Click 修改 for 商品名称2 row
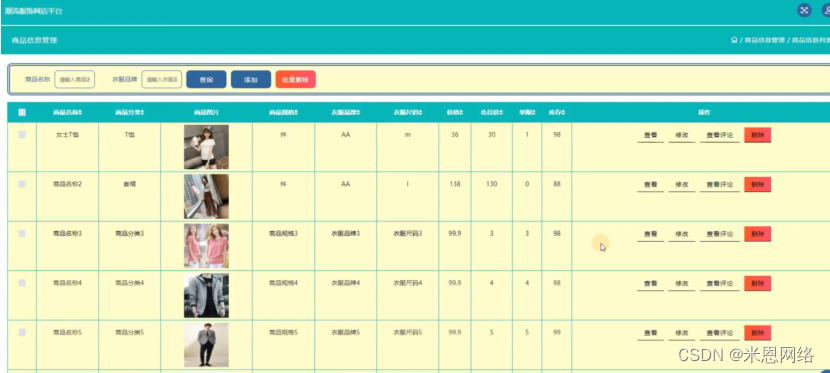The height and width of the screenshot is (373, 830). pyautogui.click(x=682, y=185)
